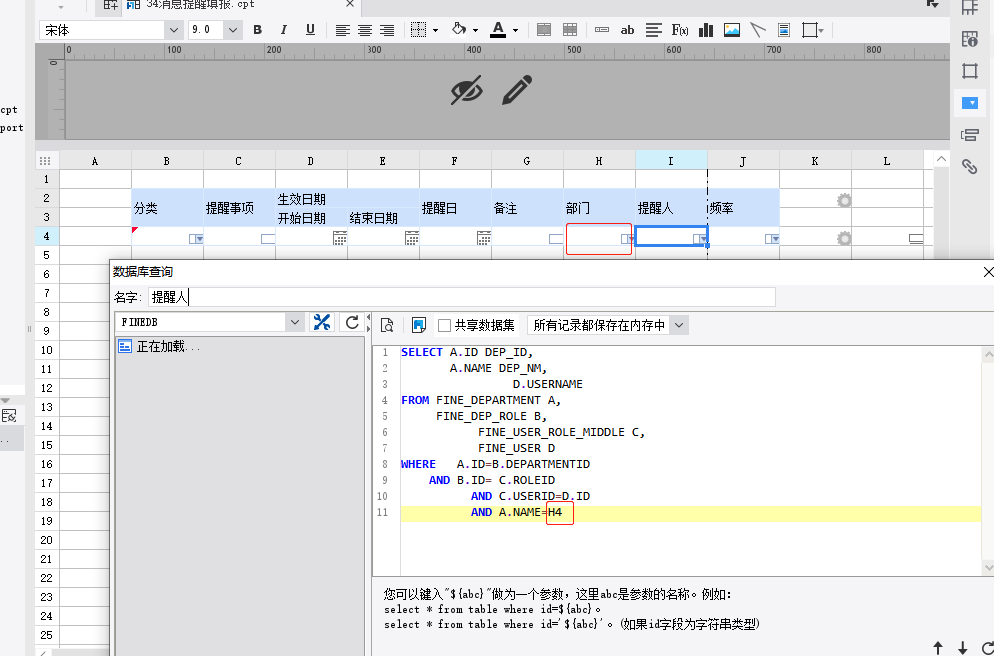Open the dropdown widget in cell B4

tap(196, 239)
